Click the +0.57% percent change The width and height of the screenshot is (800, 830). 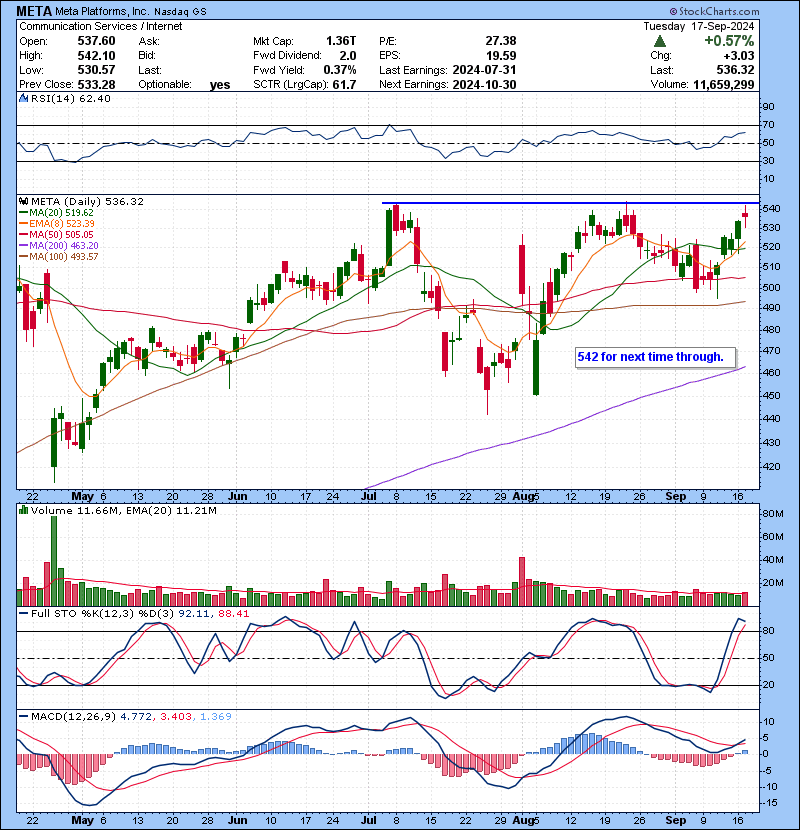click(729, 41)
